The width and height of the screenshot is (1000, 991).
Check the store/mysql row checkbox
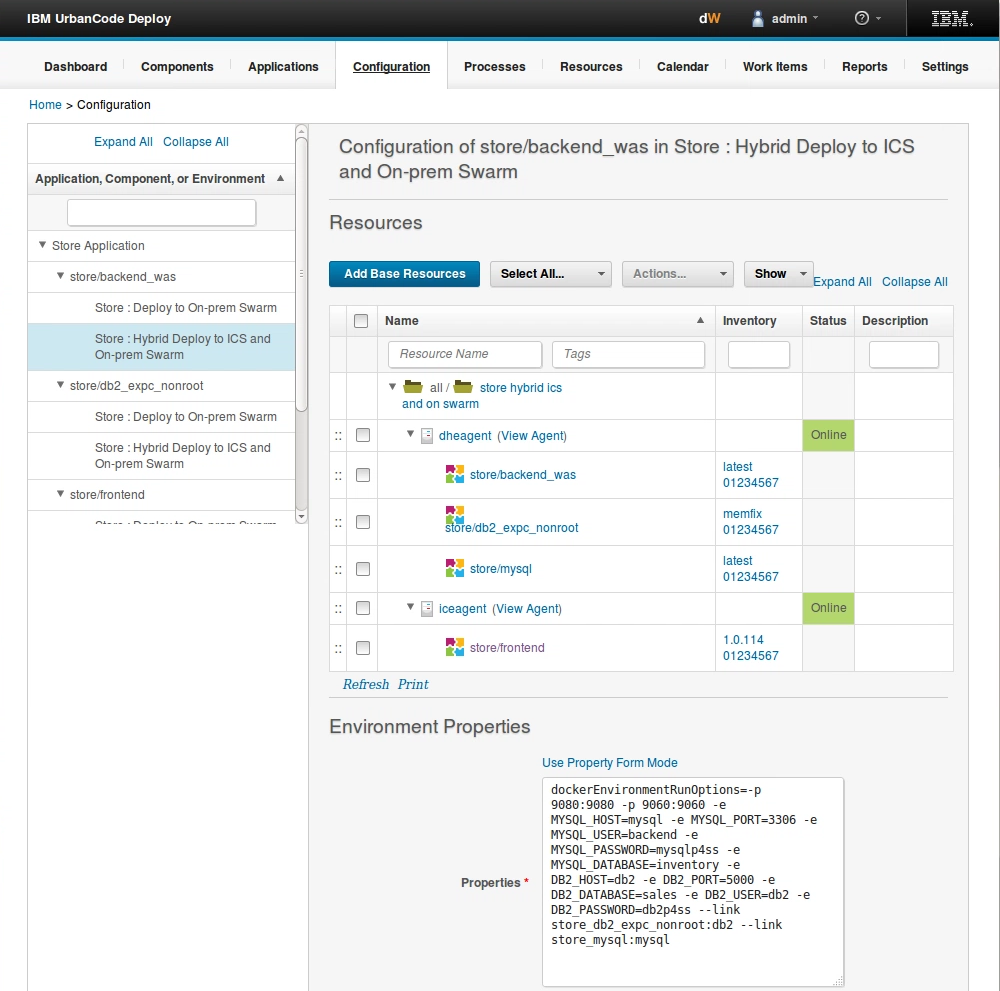(x=363, y=569)
